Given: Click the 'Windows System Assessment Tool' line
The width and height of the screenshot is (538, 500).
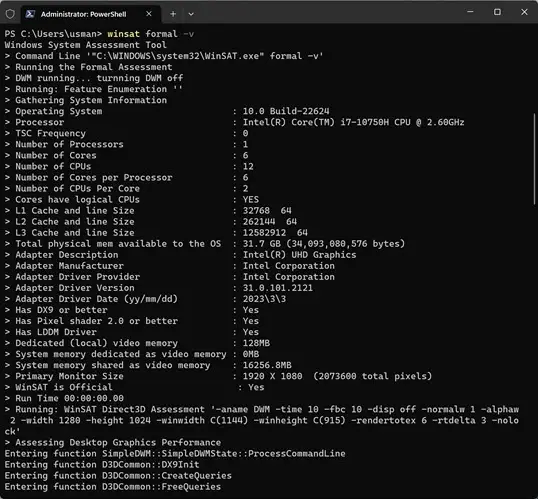Looking at the screenshot, I should [85, 45].
